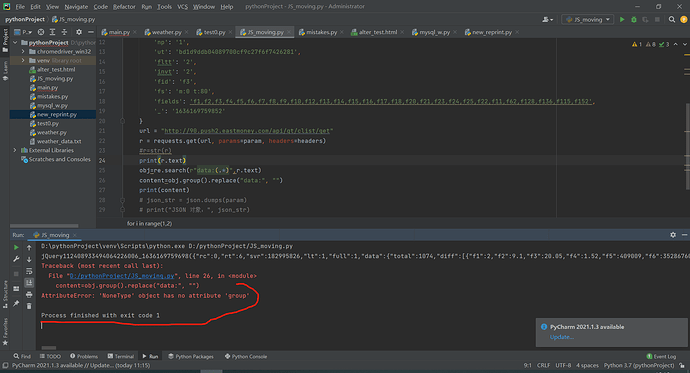Print the console output via printer icon
This screenshot has height=373, width=690.
(29, 294)
